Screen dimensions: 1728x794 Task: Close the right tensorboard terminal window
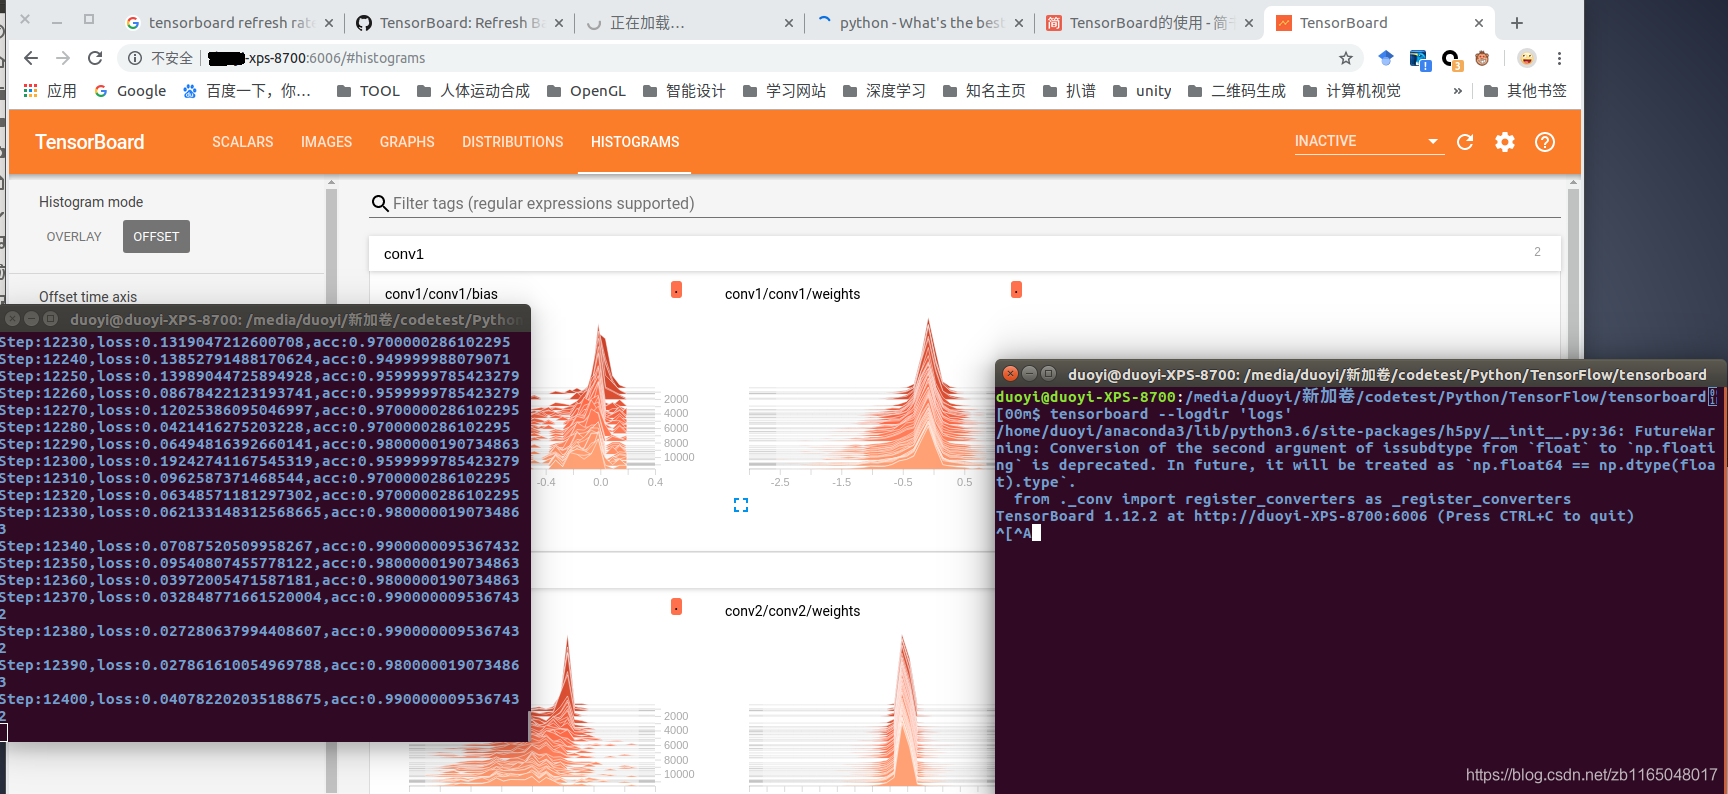click(x=1010, y=374)
